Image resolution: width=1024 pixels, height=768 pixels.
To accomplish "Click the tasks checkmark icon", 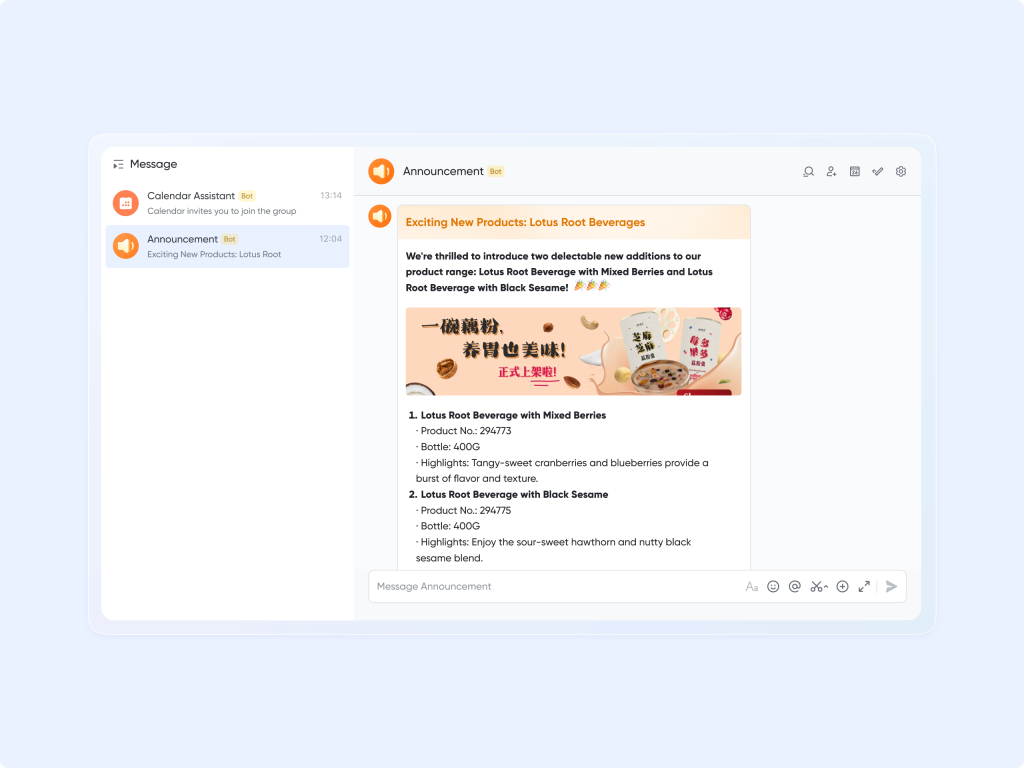I will tap(878, 172).
